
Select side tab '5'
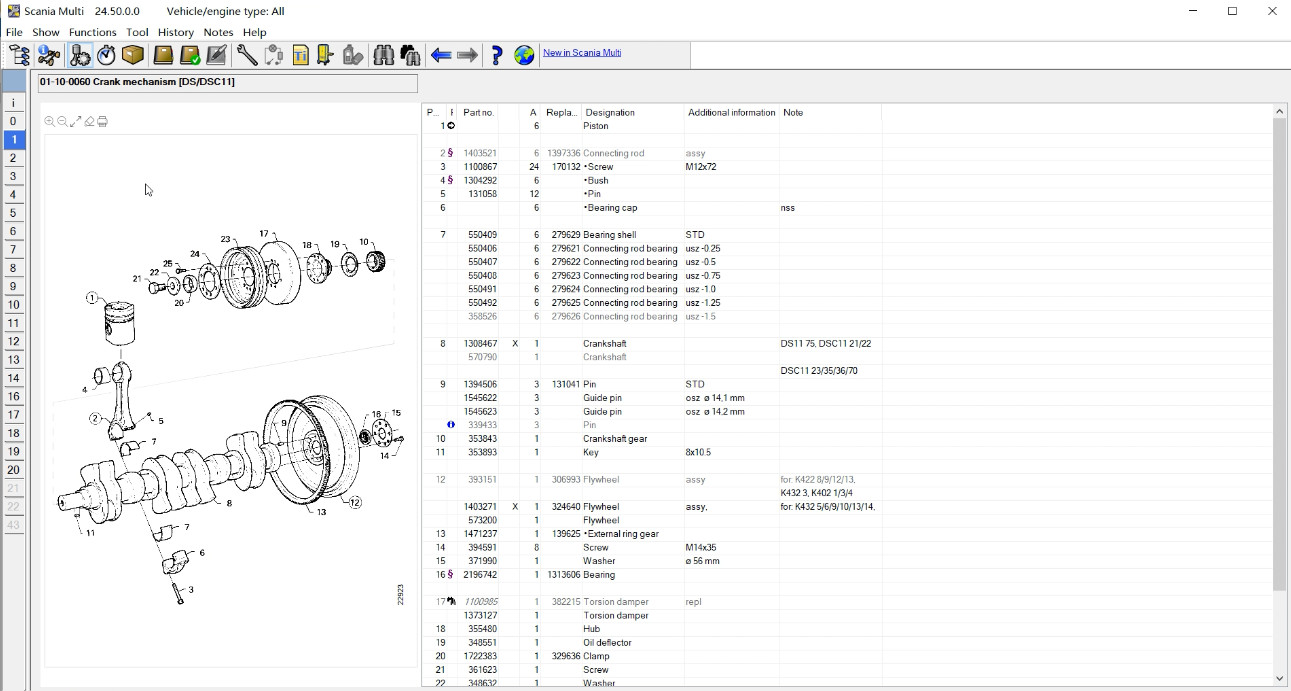click(13, 213)
